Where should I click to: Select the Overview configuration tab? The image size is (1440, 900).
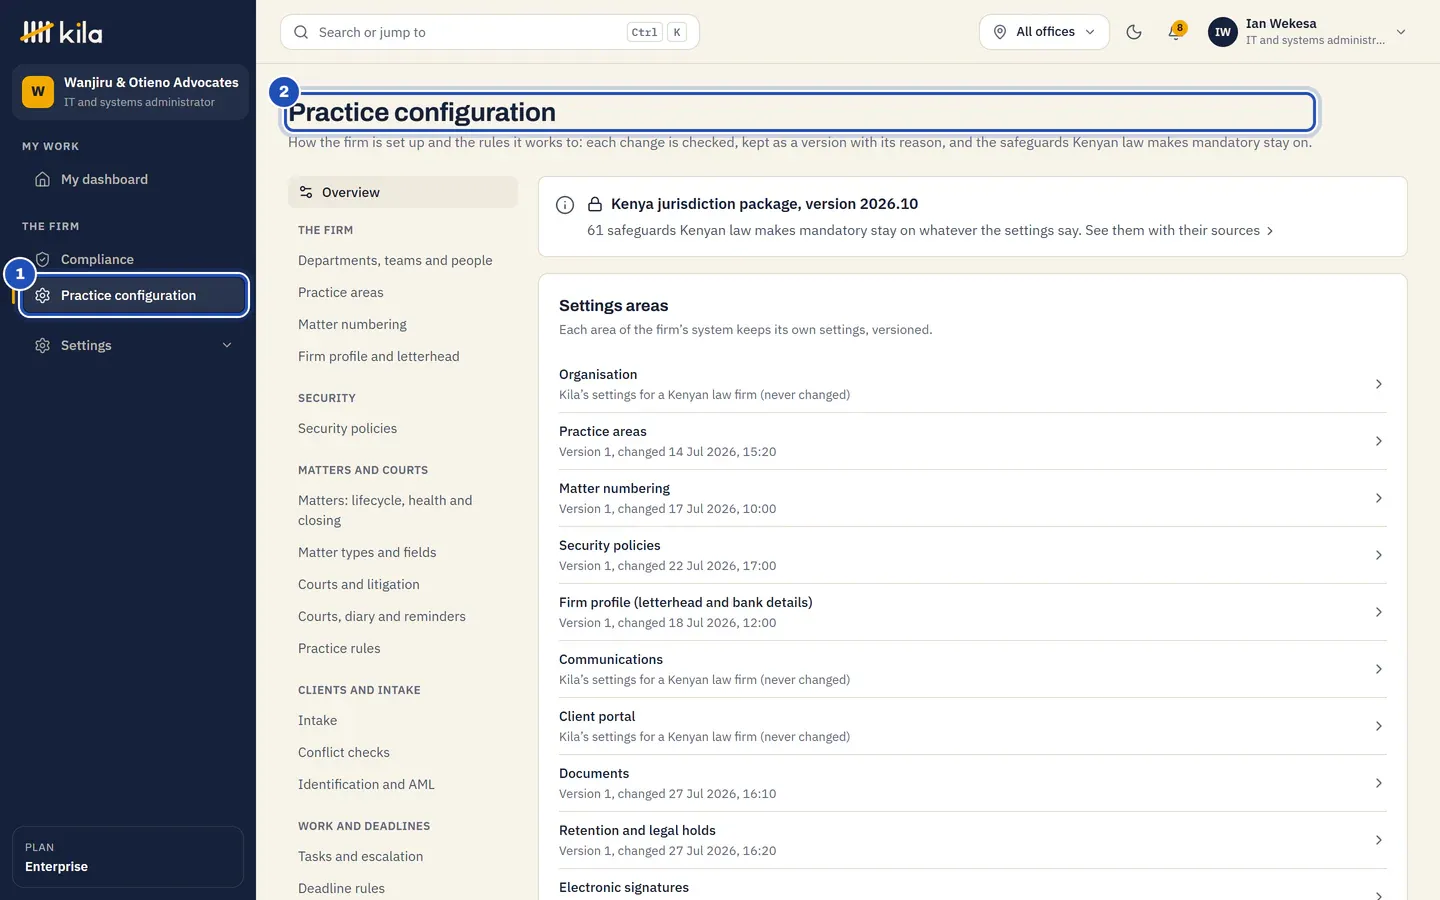[403, 192]
